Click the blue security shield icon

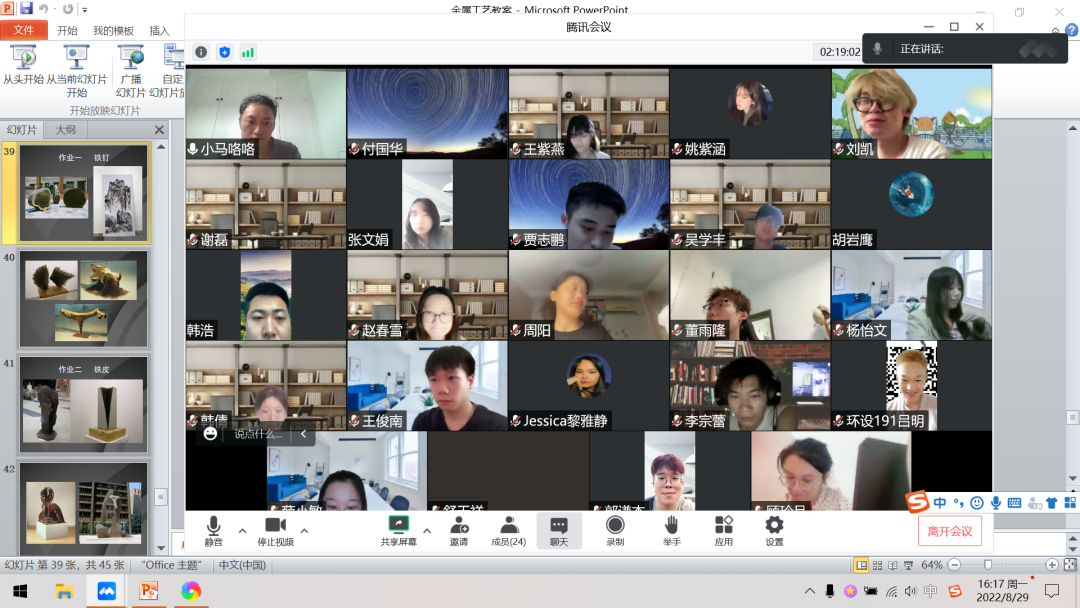tap(225, 52)
